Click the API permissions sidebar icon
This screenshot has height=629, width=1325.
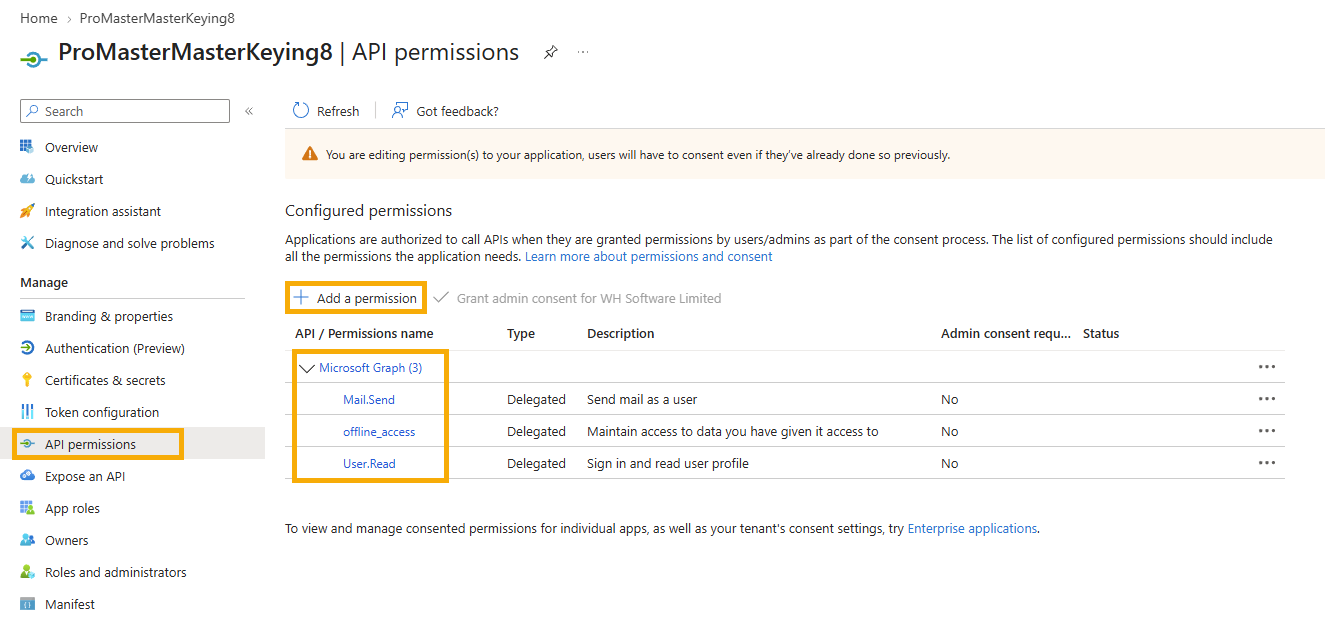[x=27, y=444]
